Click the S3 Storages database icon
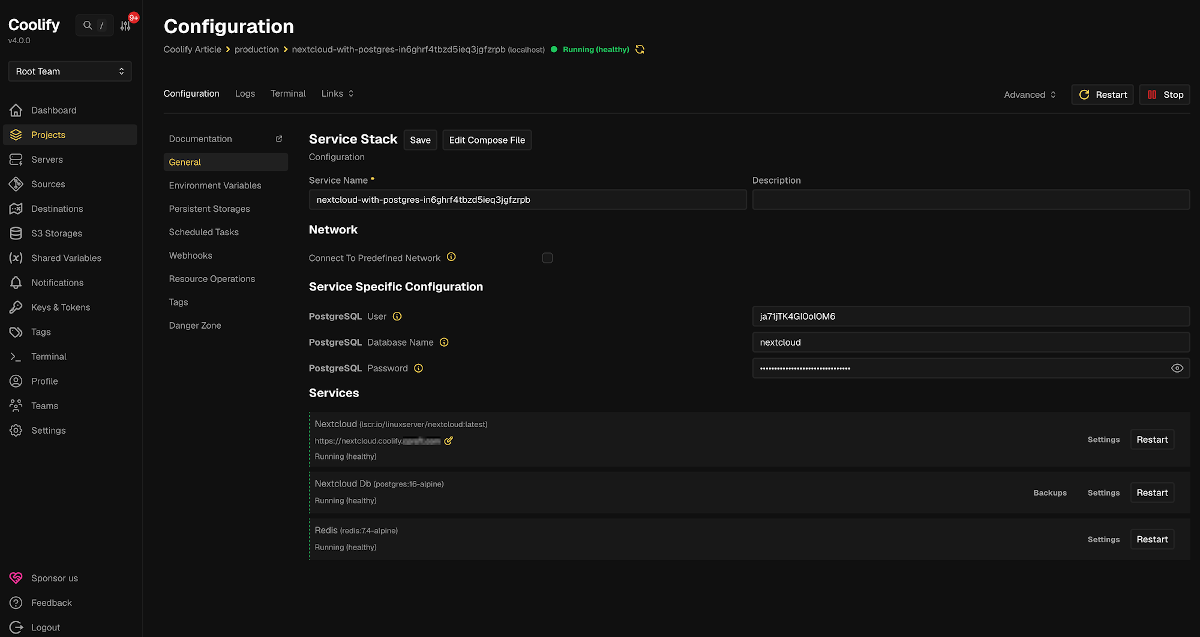This screenshot has width=1200, height=637. [x=15, y=233]
